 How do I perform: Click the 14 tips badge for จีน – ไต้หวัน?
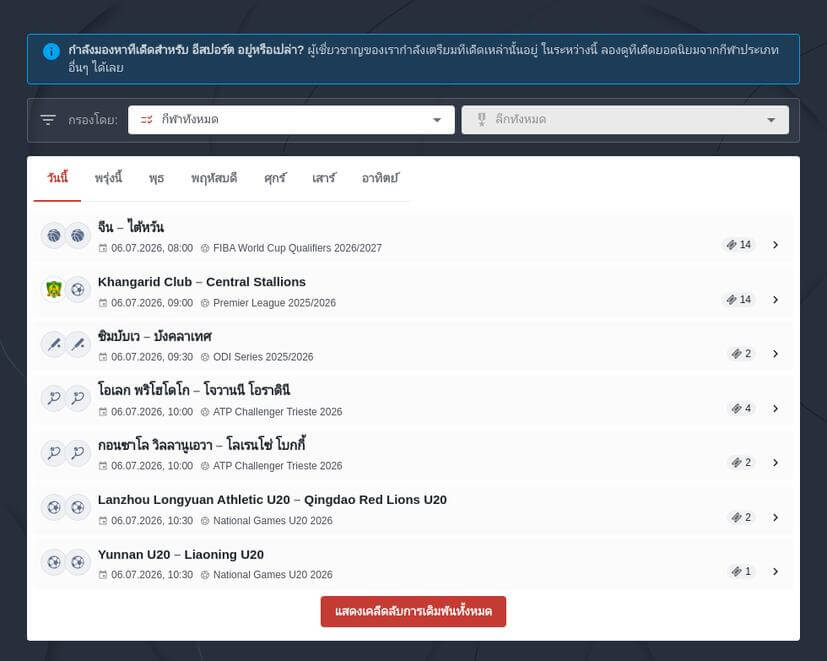tap(738, 245)
